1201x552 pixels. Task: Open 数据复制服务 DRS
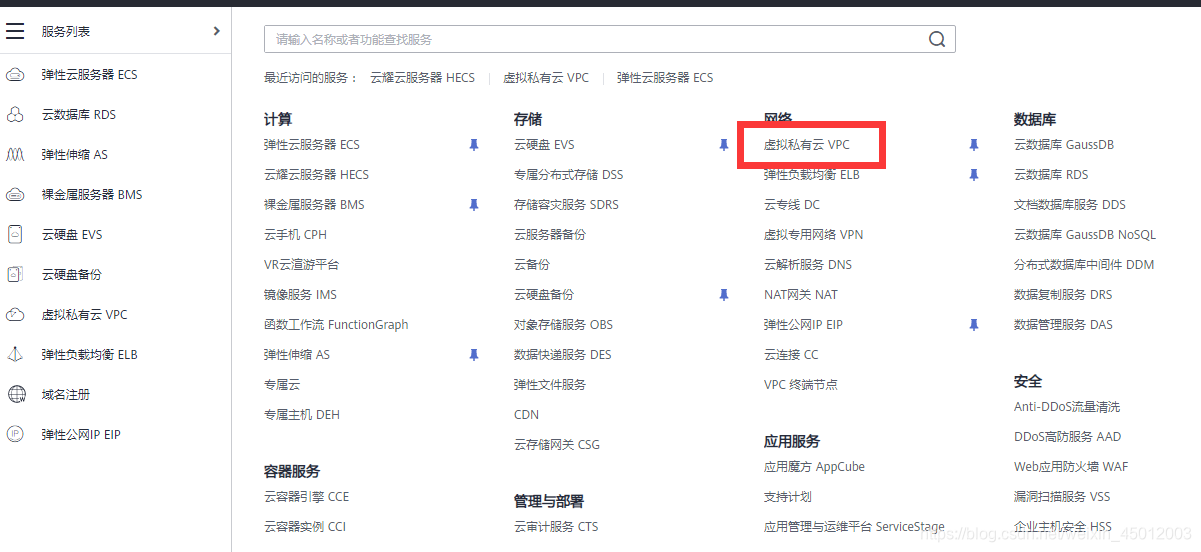point(1063,295)
